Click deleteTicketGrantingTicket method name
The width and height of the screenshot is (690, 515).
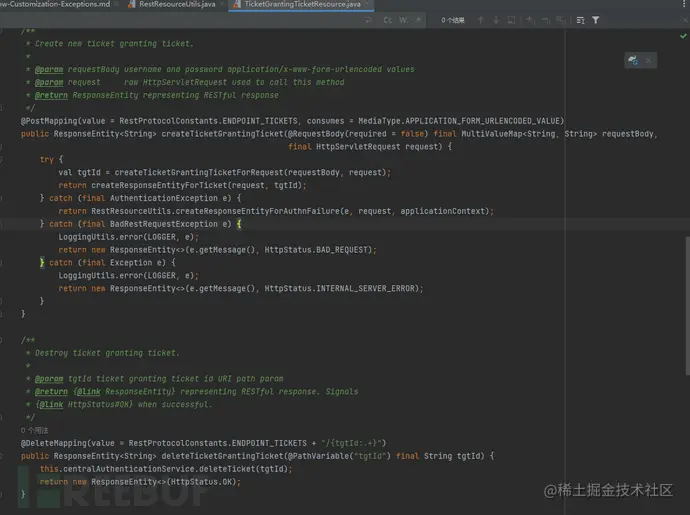coord(222,456)
